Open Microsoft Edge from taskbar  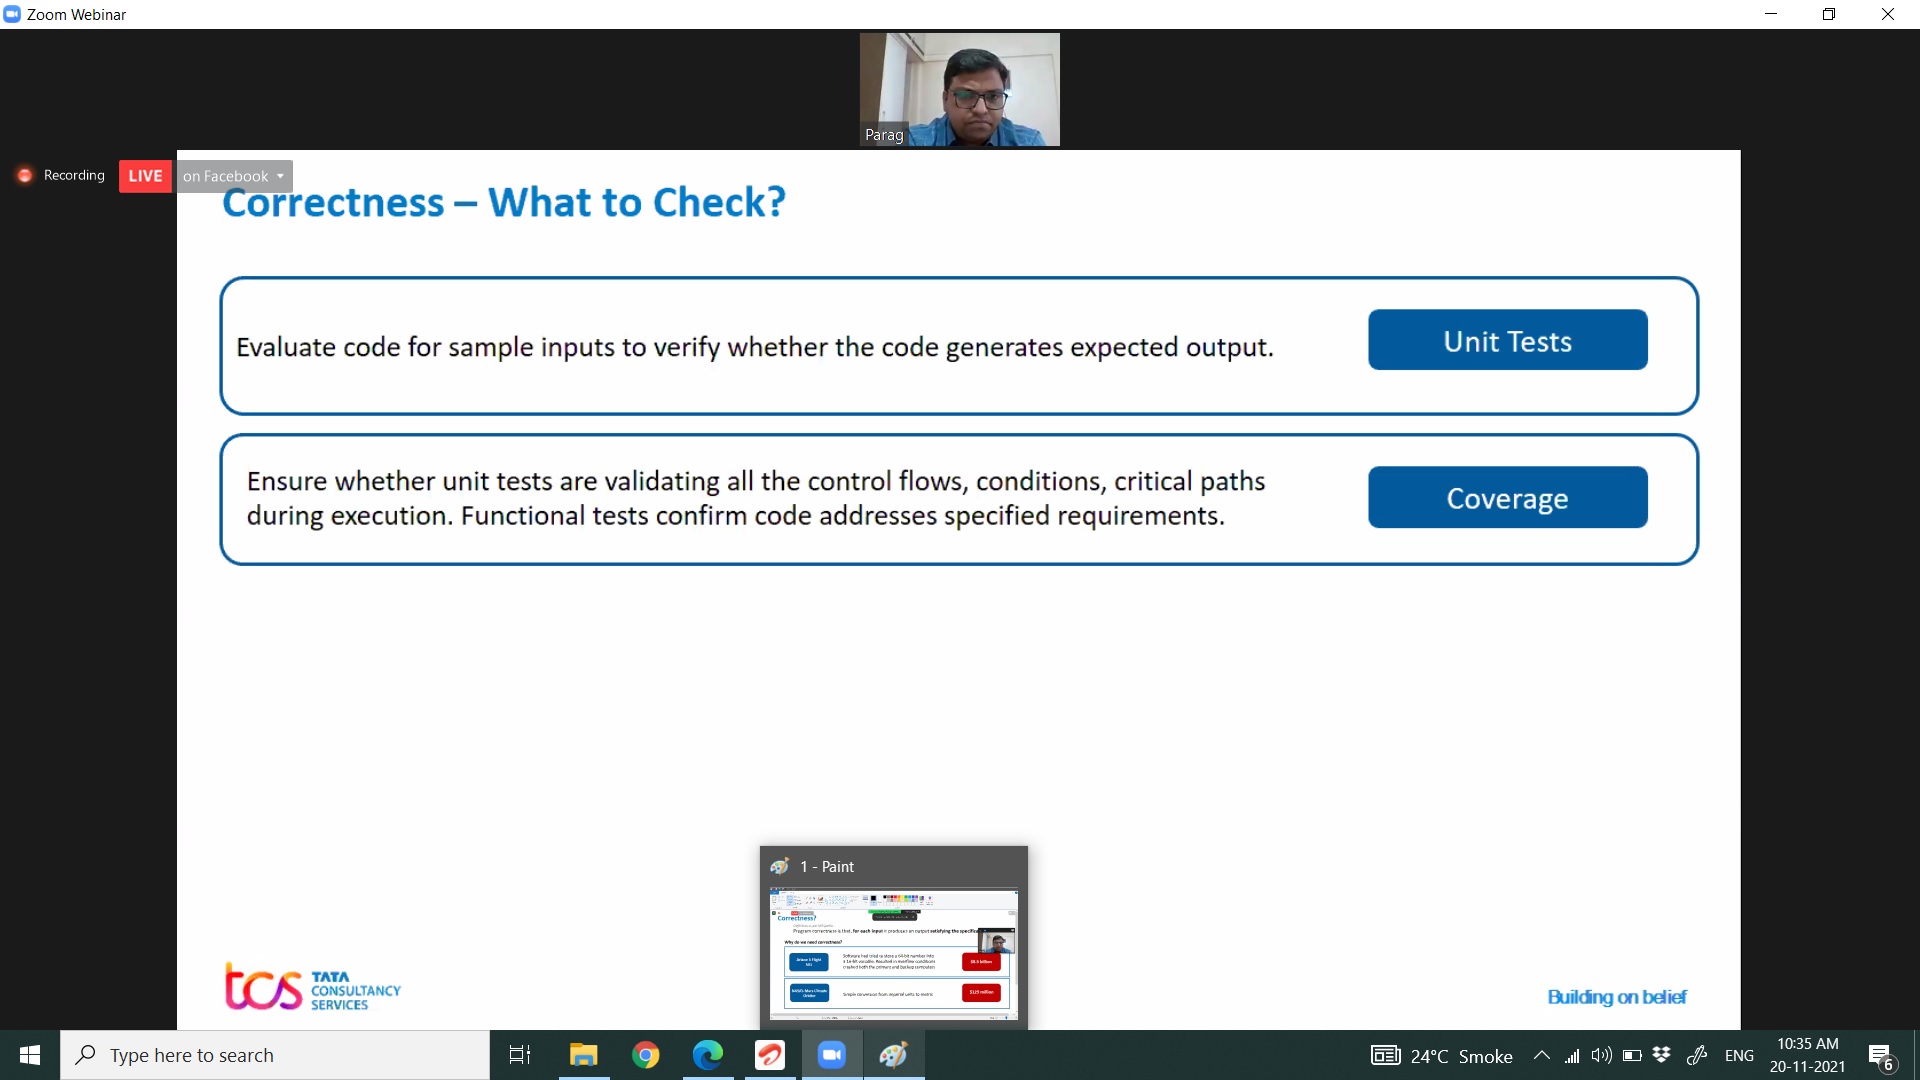[x=708, y=1055]
